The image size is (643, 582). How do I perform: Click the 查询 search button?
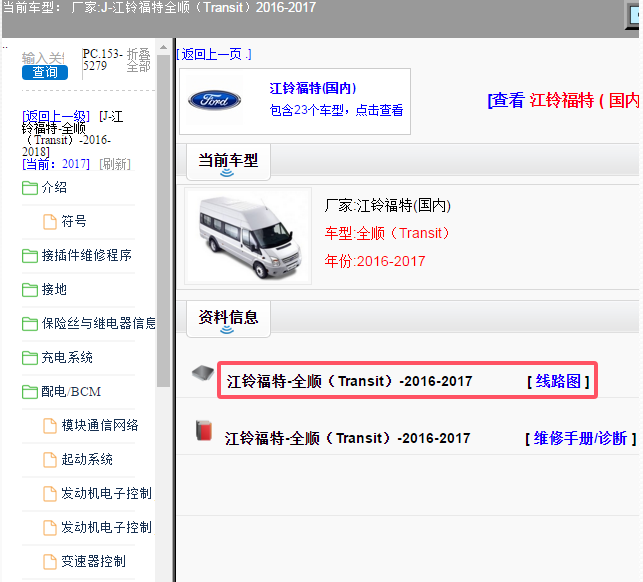[45, 73]
